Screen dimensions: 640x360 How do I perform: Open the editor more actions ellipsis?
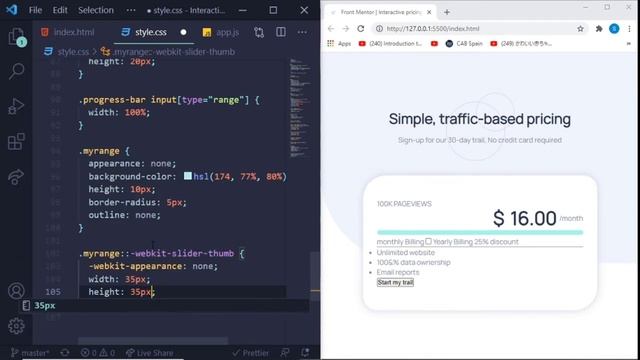click(302, 32)
